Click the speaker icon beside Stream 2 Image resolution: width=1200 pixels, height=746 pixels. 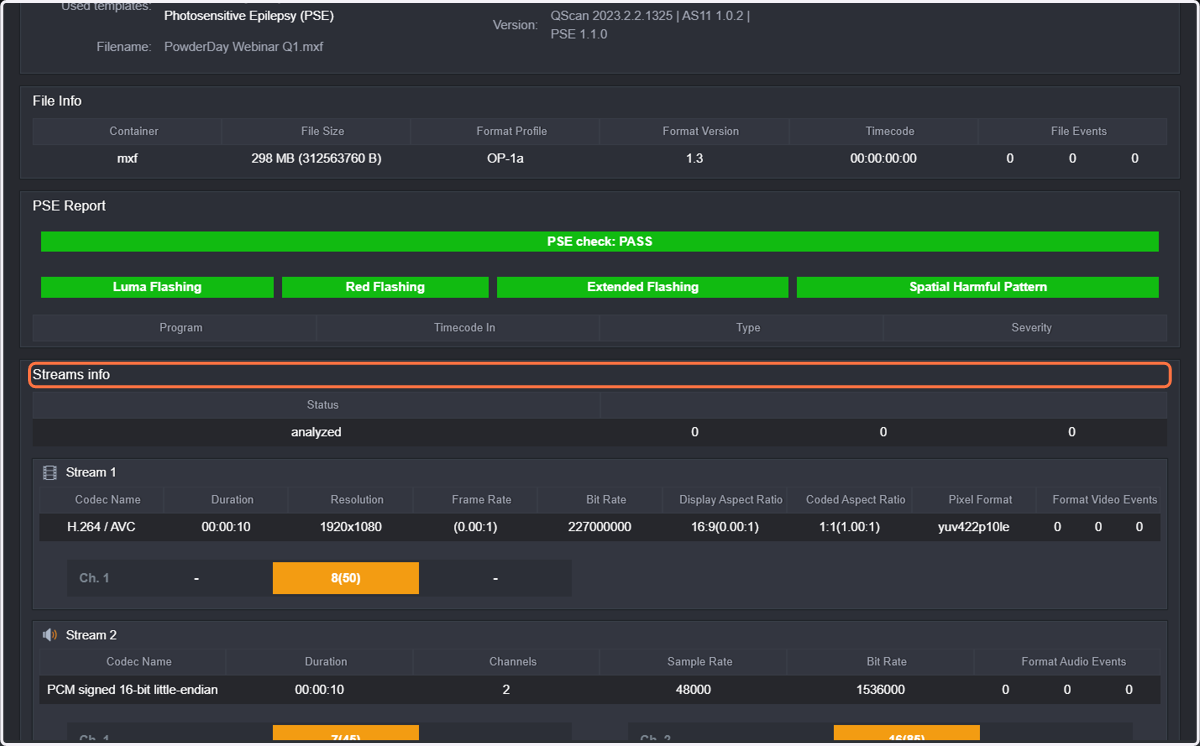point(49,635)
